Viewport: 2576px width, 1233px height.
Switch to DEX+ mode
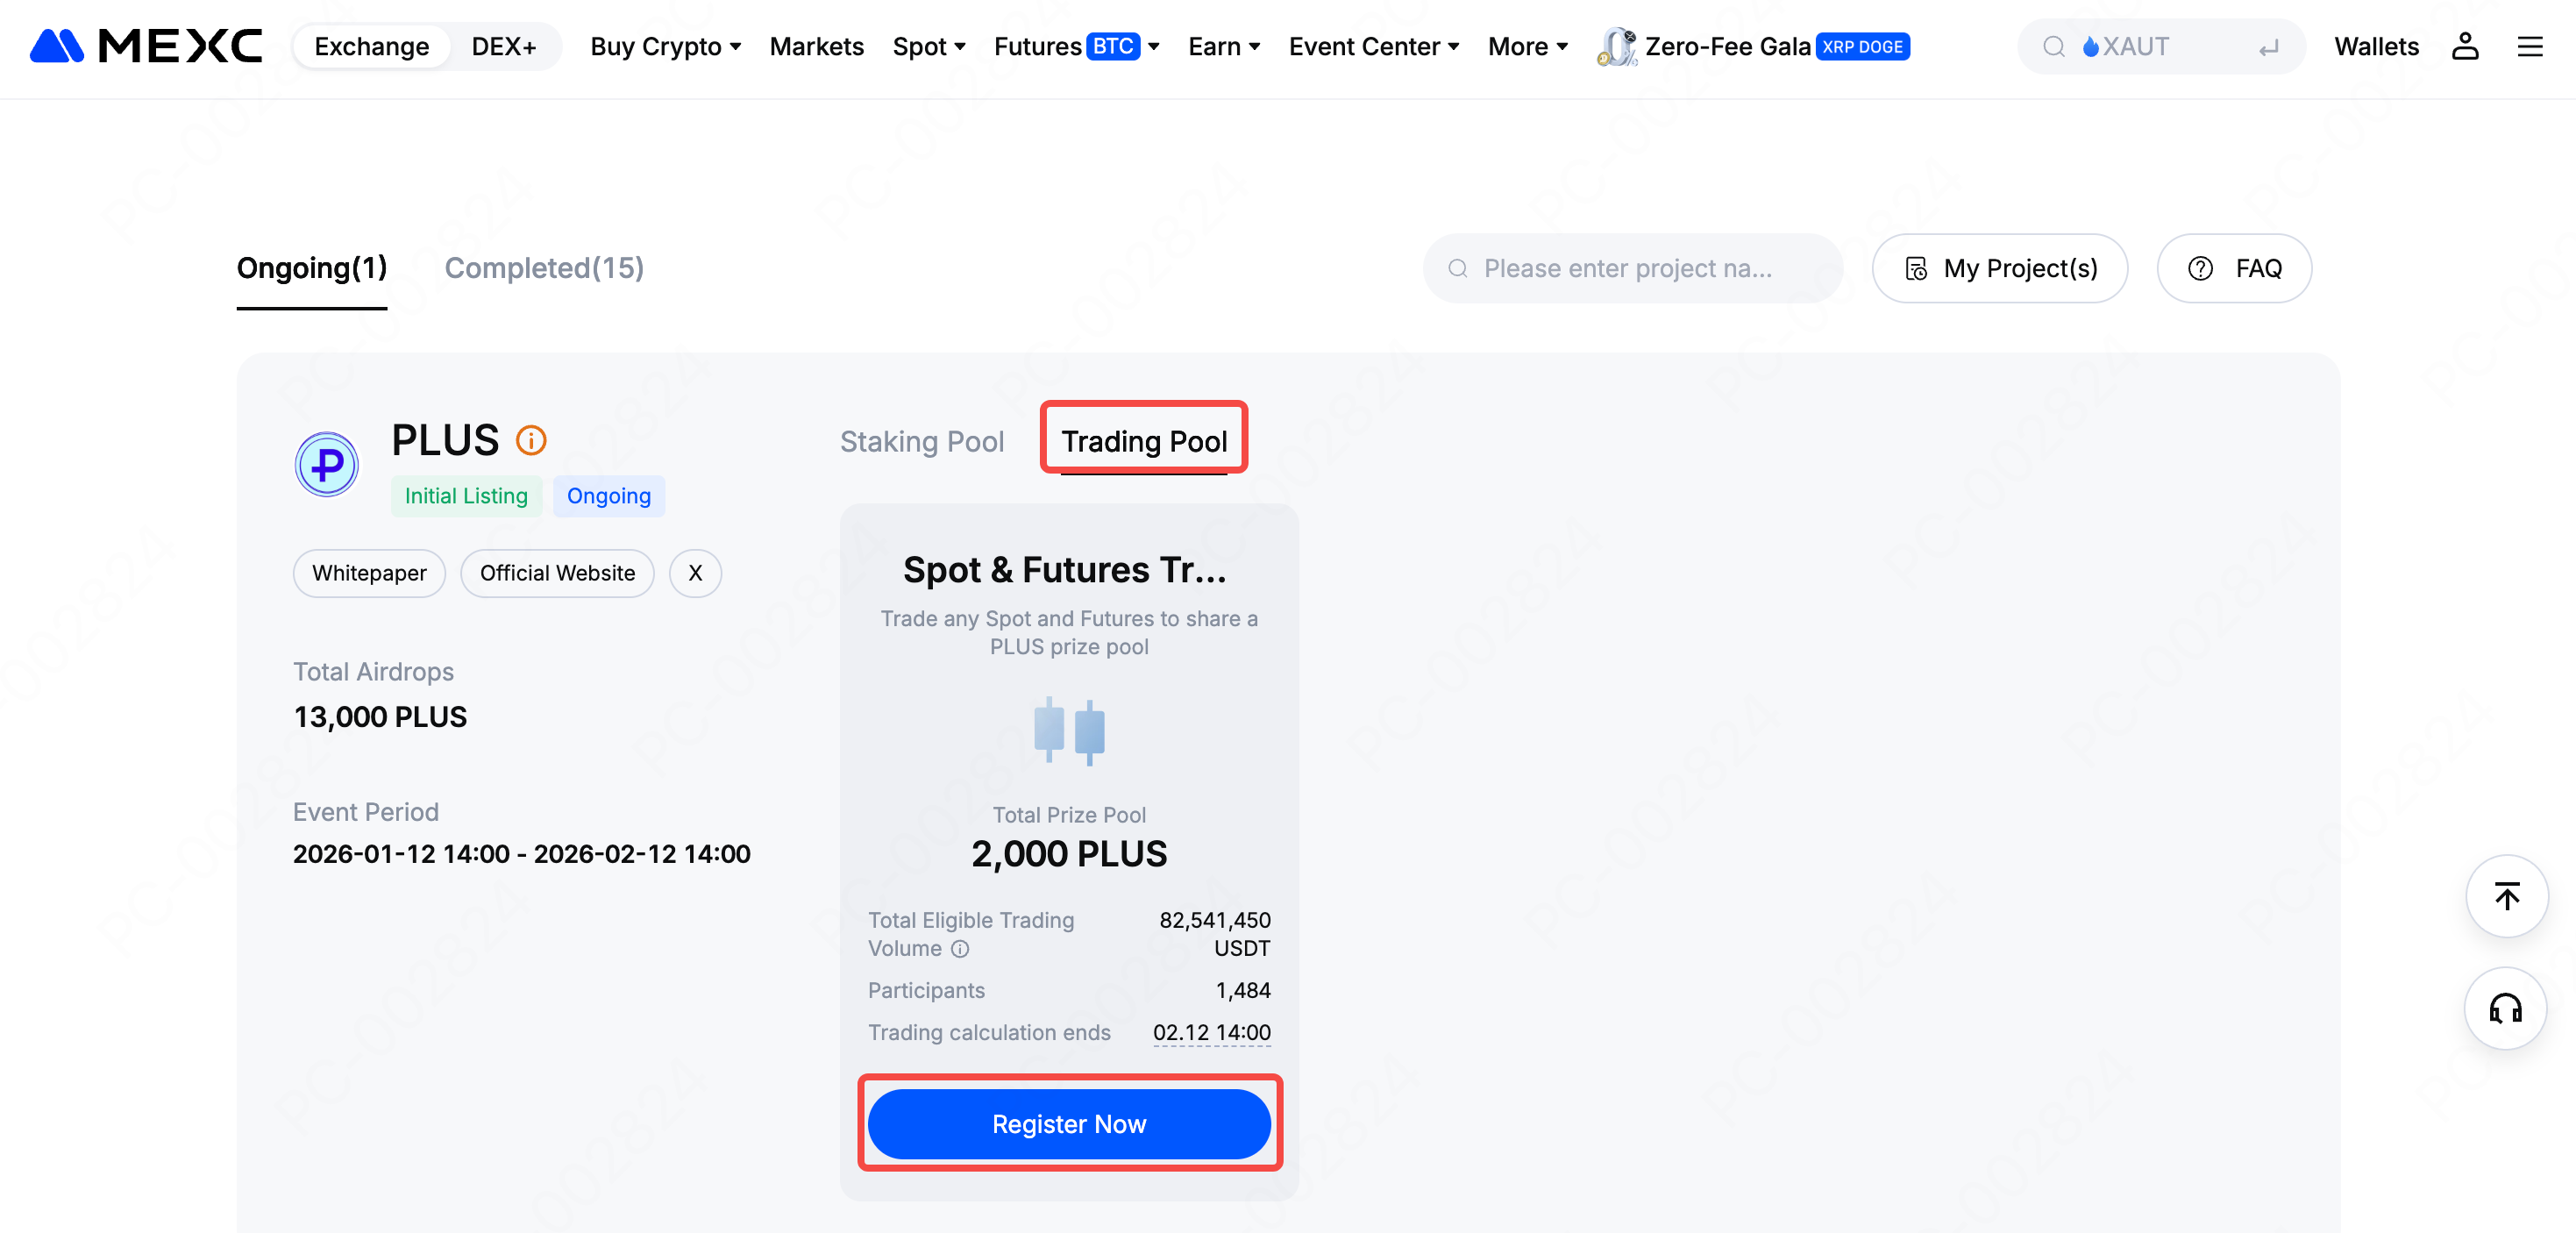click(x=504, y=47)
